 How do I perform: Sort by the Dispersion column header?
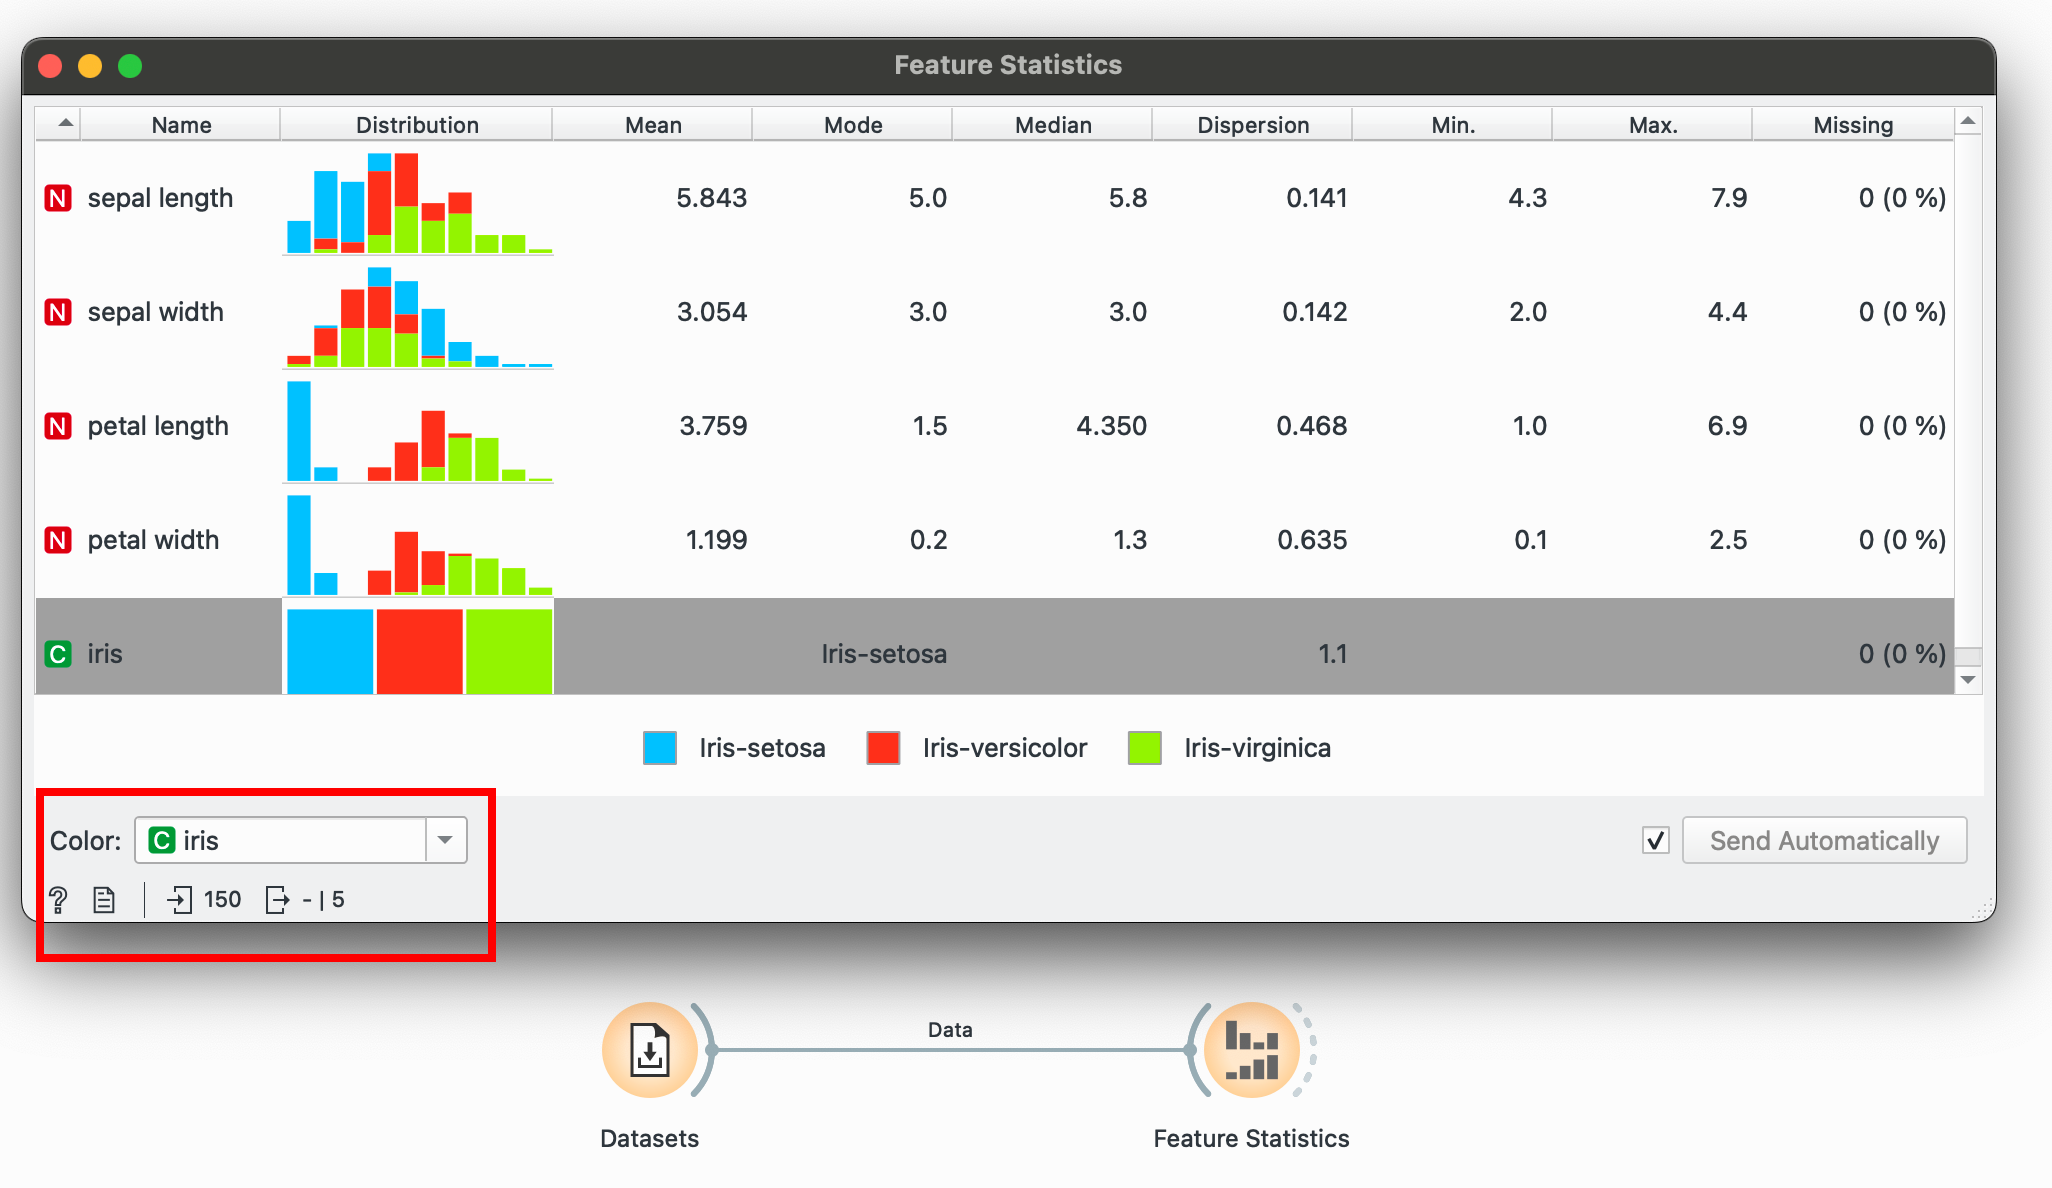pyautogui.click(x=1253, y=125)
